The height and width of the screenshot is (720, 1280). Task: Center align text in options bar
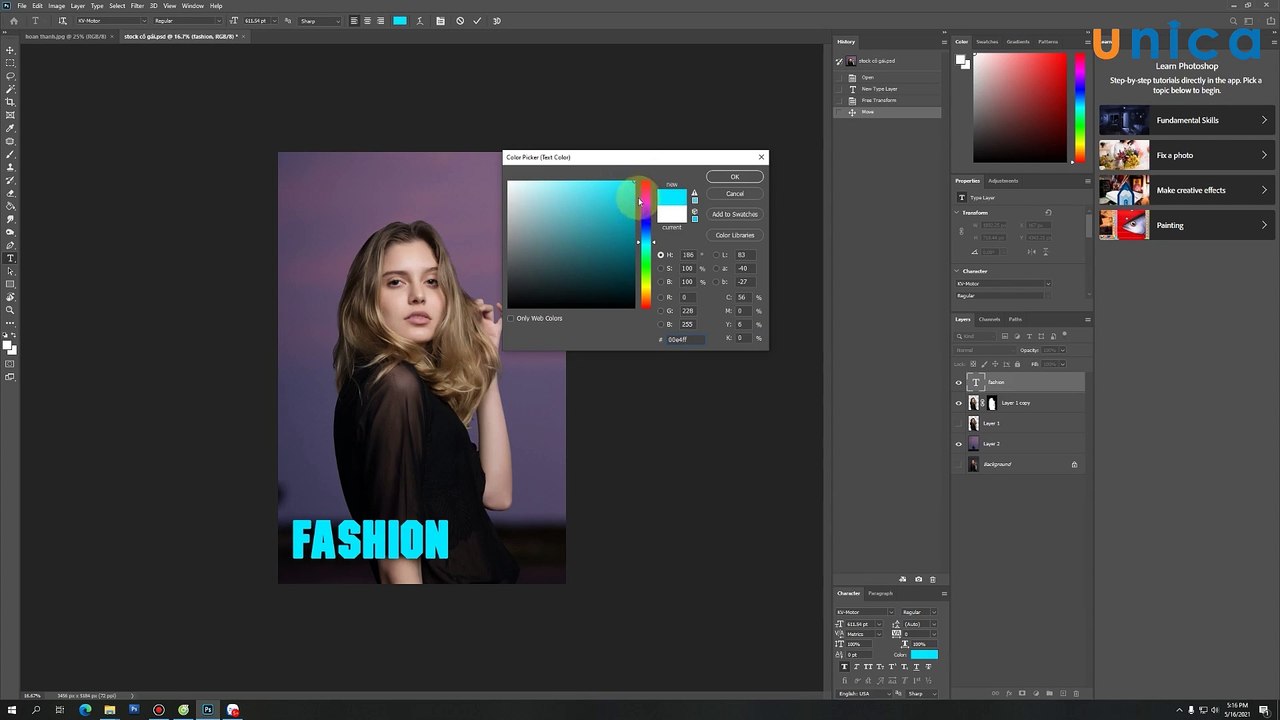point(367,20)
